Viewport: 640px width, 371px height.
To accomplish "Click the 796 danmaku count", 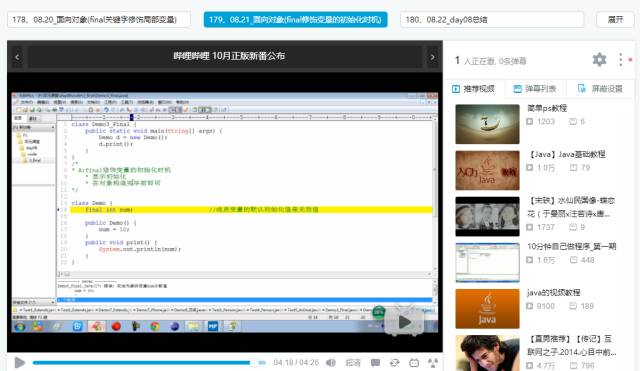I will click(587, 365).
